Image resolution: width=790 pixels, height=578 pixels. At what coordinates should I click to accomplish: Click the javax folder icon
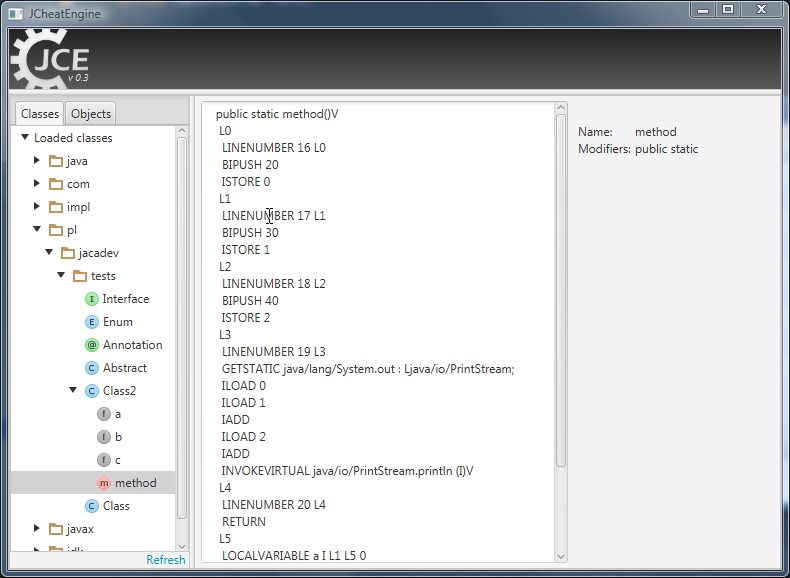pos(56,529)
